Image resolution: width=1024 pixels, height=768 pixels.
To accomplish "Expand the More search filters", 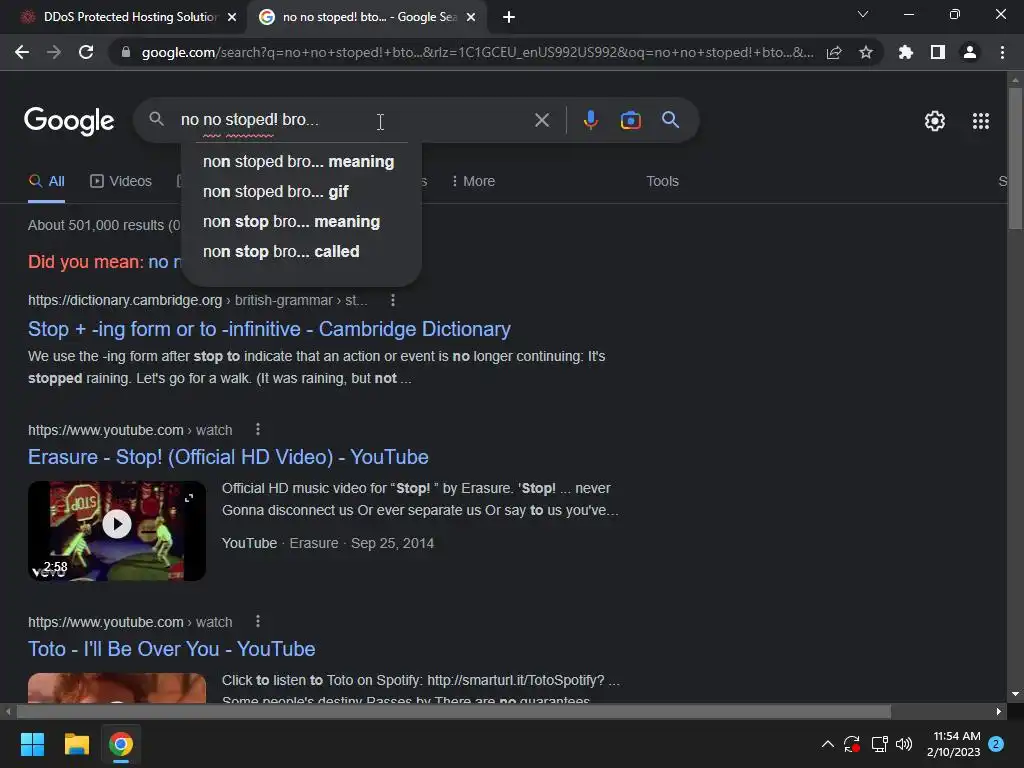I will (x=473, y=182).
